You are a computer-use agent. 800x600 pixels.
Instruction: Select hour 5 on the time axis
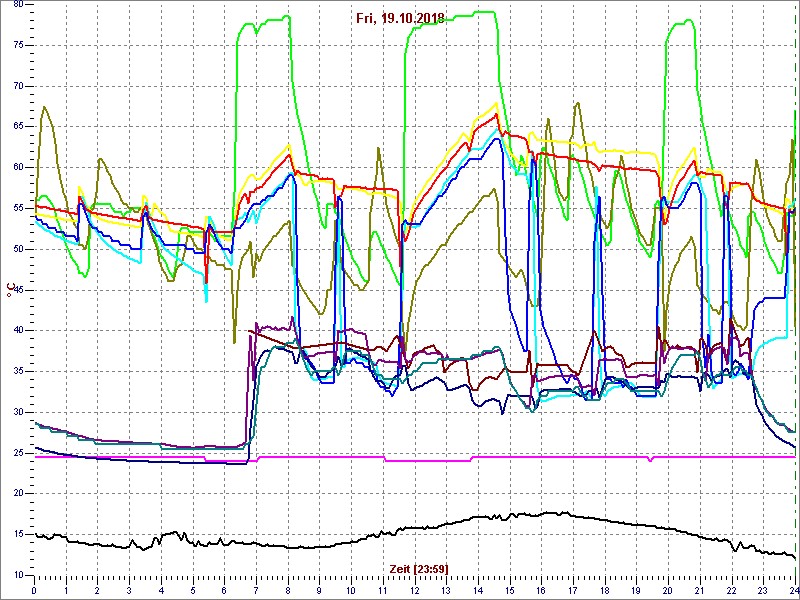[x=193, y=590]
